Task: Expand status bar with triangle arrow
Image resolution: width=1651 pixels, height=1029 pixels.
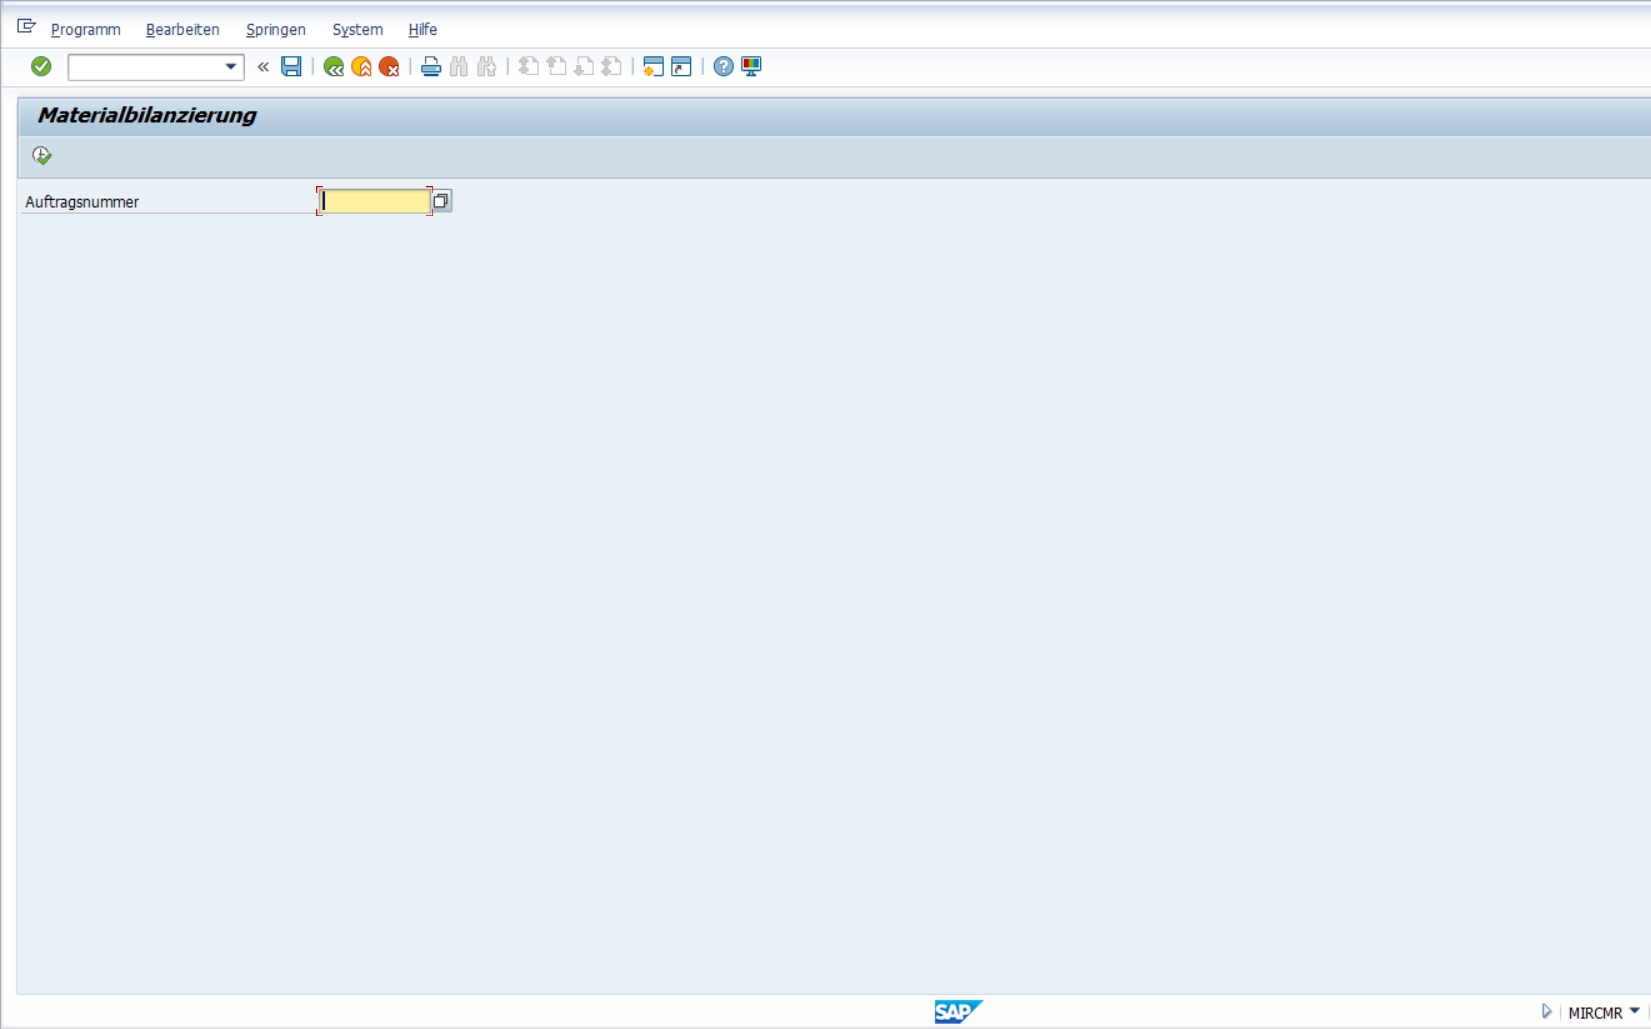Action: (x=1546, y=1012)
